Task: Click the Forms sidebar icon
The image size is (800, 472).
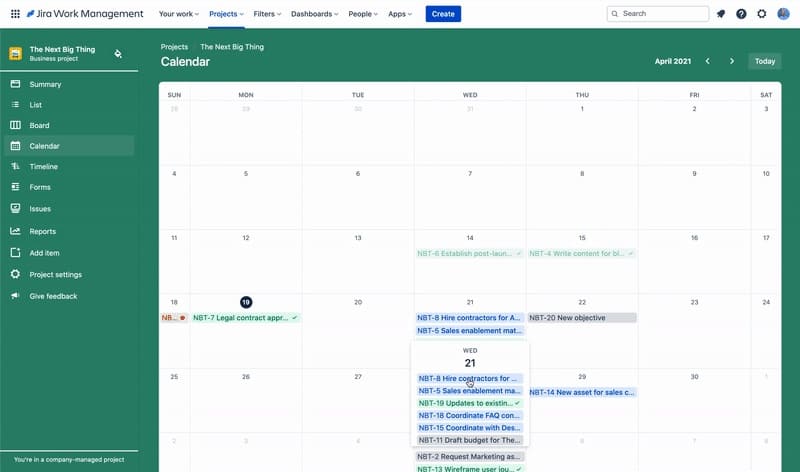Action: tap(15, 187)
